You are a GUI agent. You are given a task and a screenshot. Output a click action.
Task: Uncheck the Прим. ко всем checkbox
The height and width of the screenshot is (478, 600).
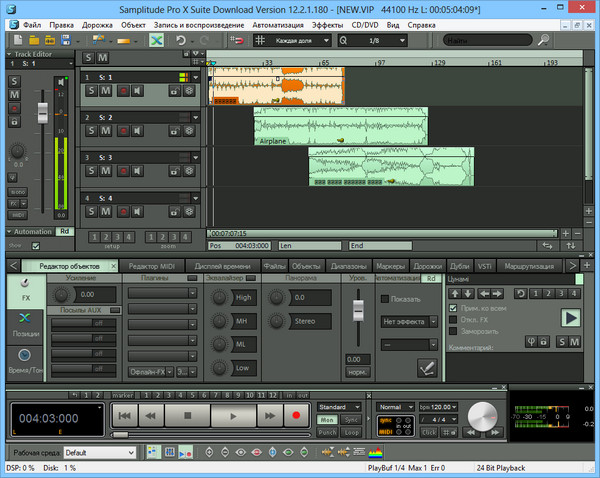coord(453,308)
